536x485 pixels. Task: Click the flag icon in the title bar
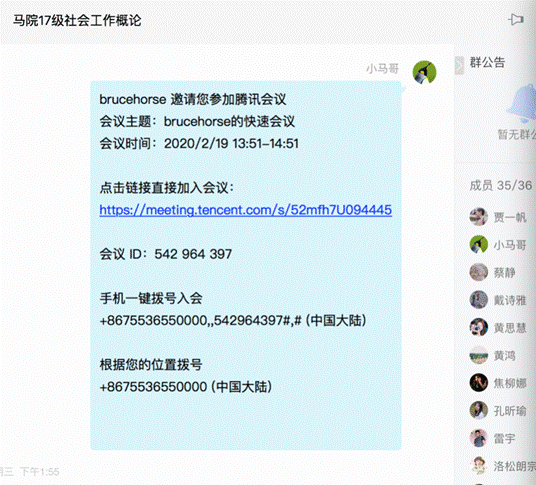coord(515,19)
